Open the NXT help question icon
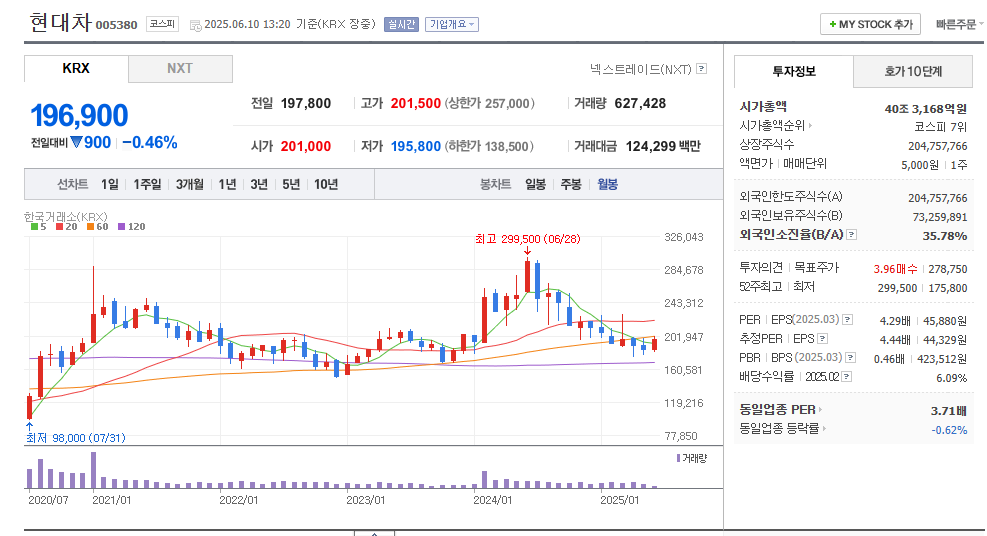 pyautogui.click(x=701, y=69)
